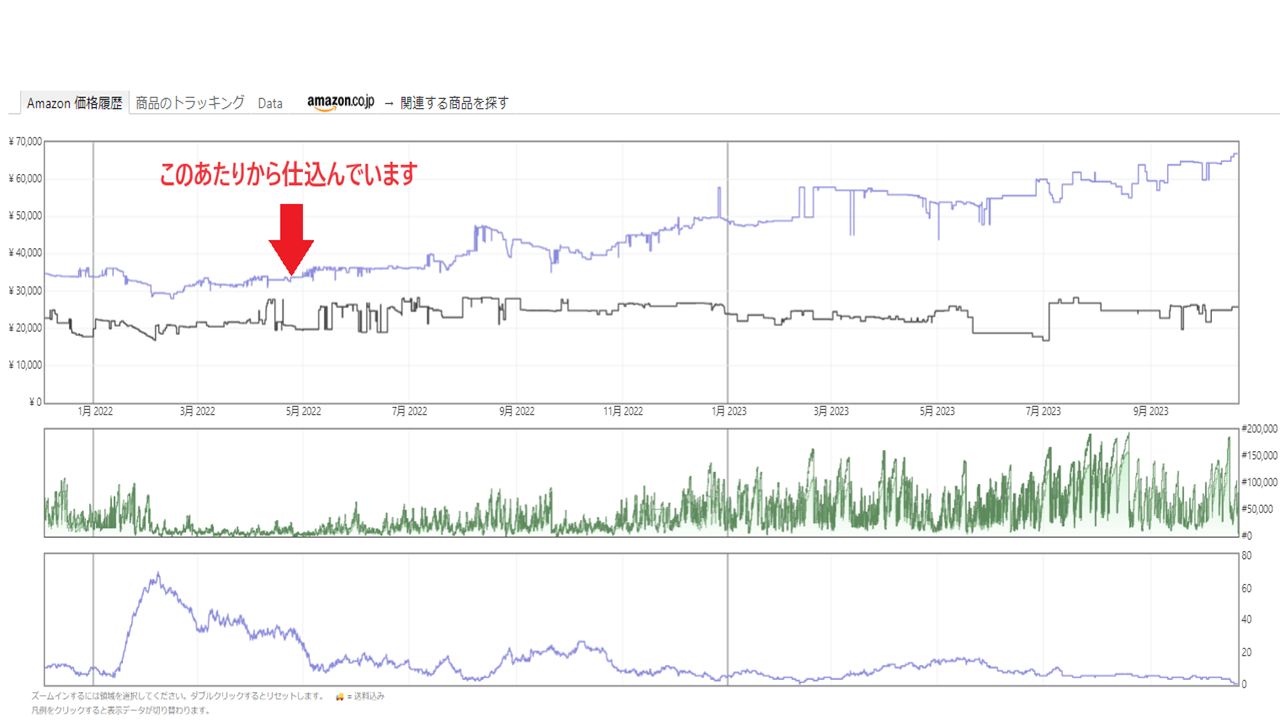Screen dimensions: 1280x720
Task: Select the ¥ 30,000 price axis label
Action: (x=25, y=291)
